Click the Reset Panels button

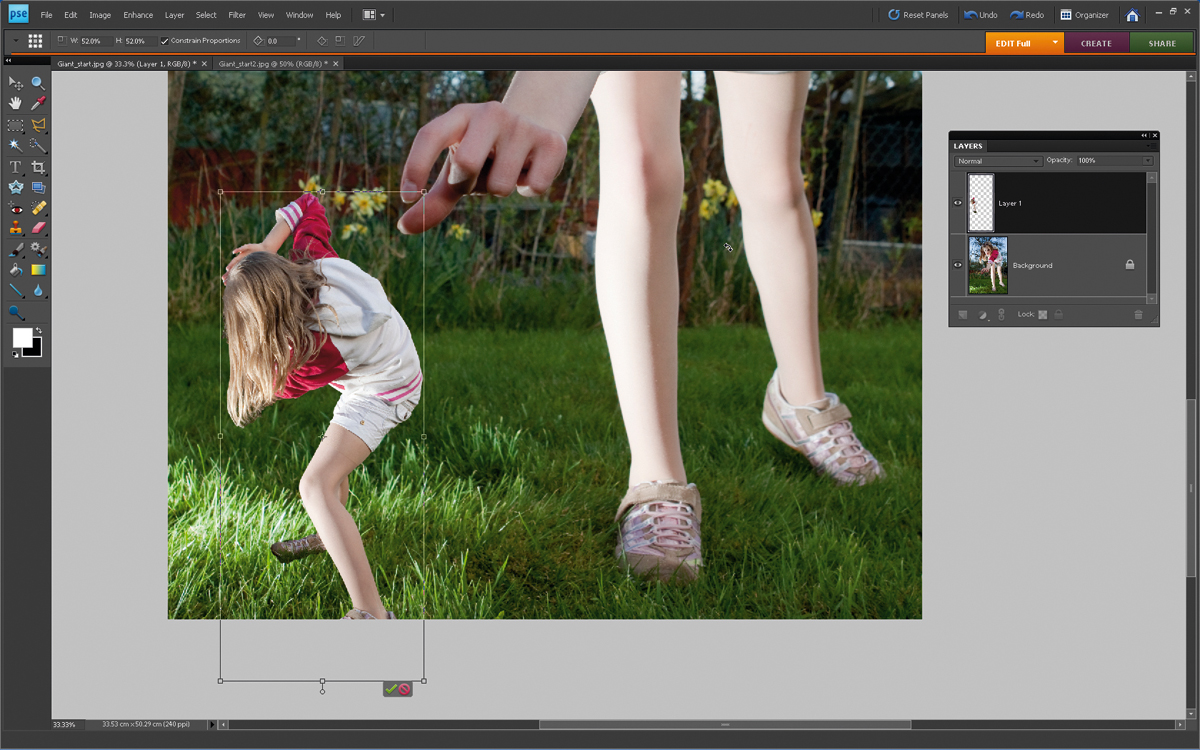click(918, 15)
